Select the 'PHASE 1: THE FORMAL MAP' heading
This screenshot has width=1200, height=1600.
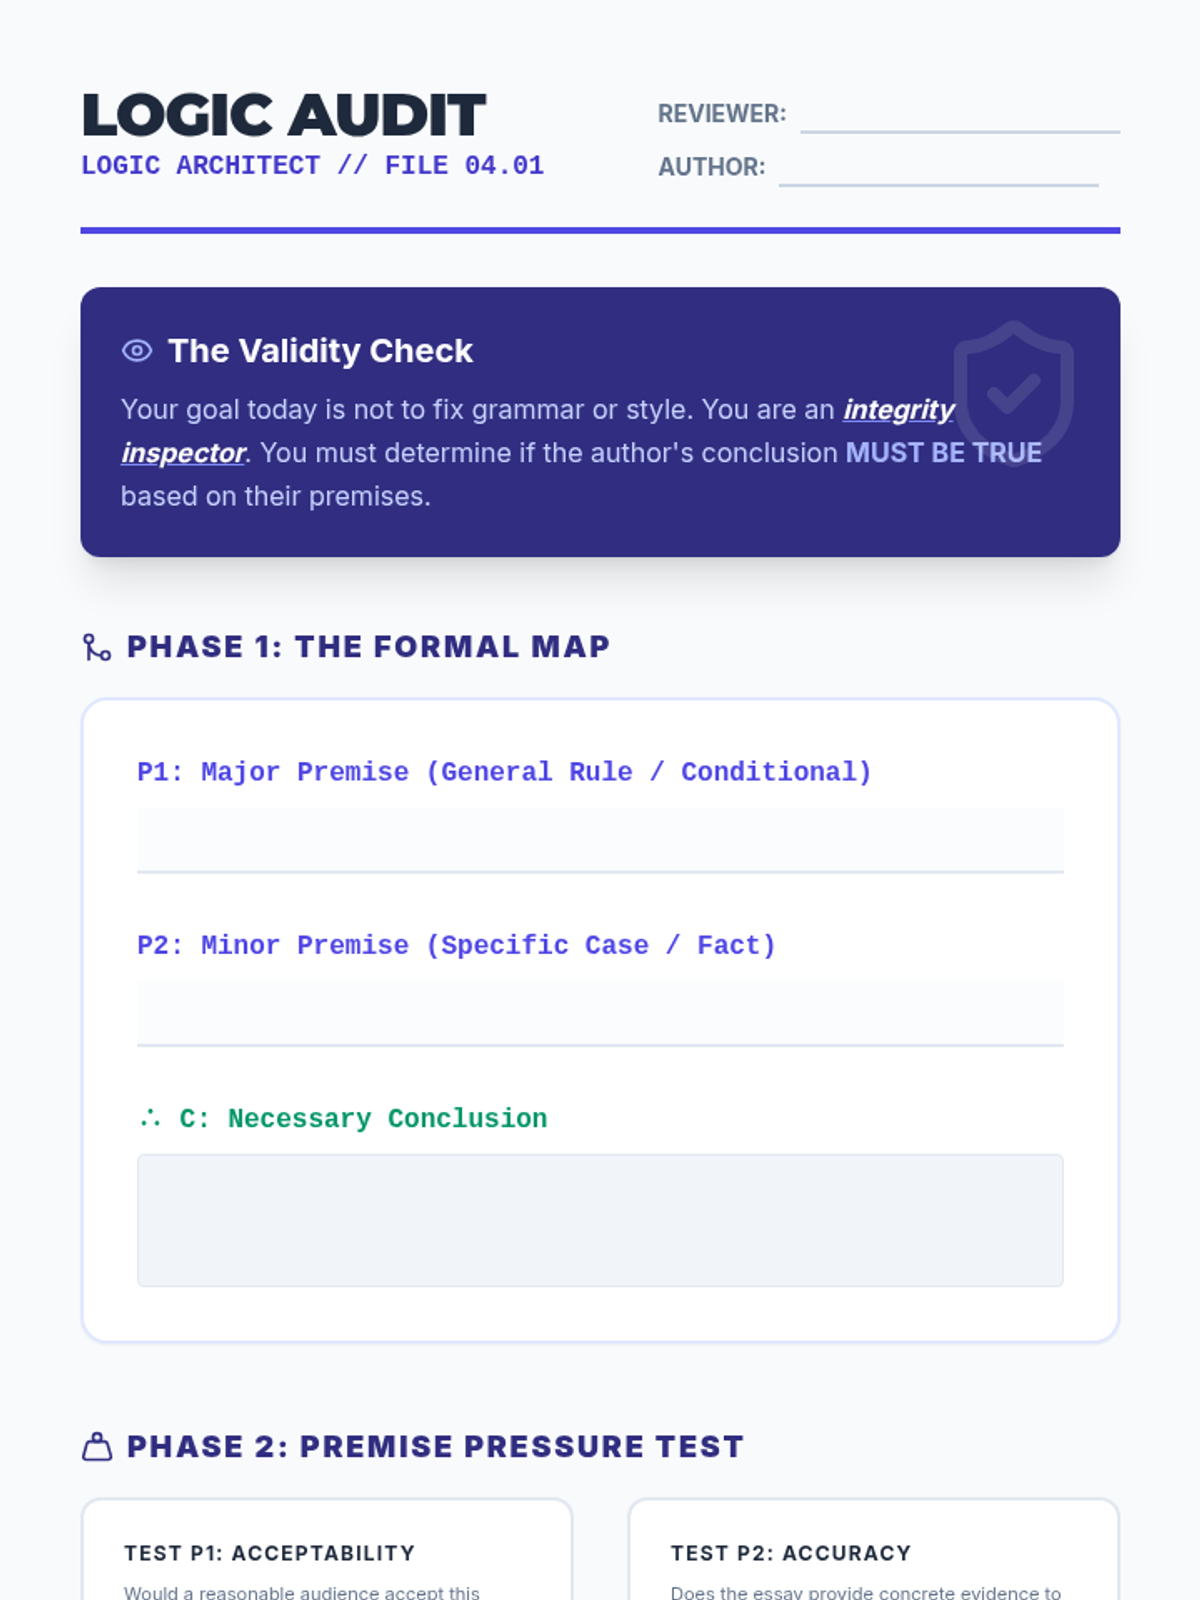pos(368,647)
